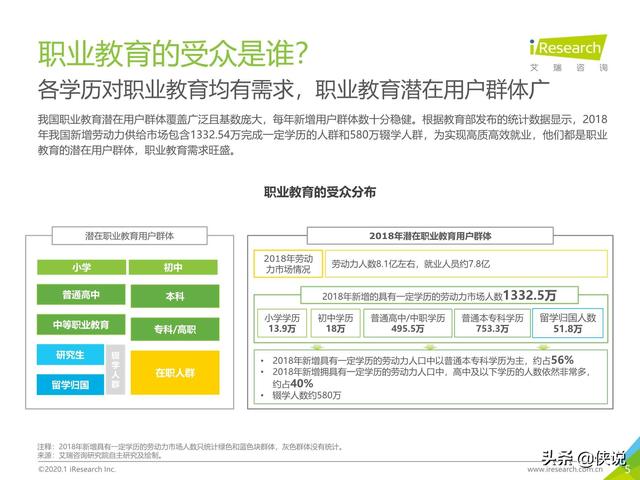Click the 1332.5万 labor market header

click(x=439, y=295)
